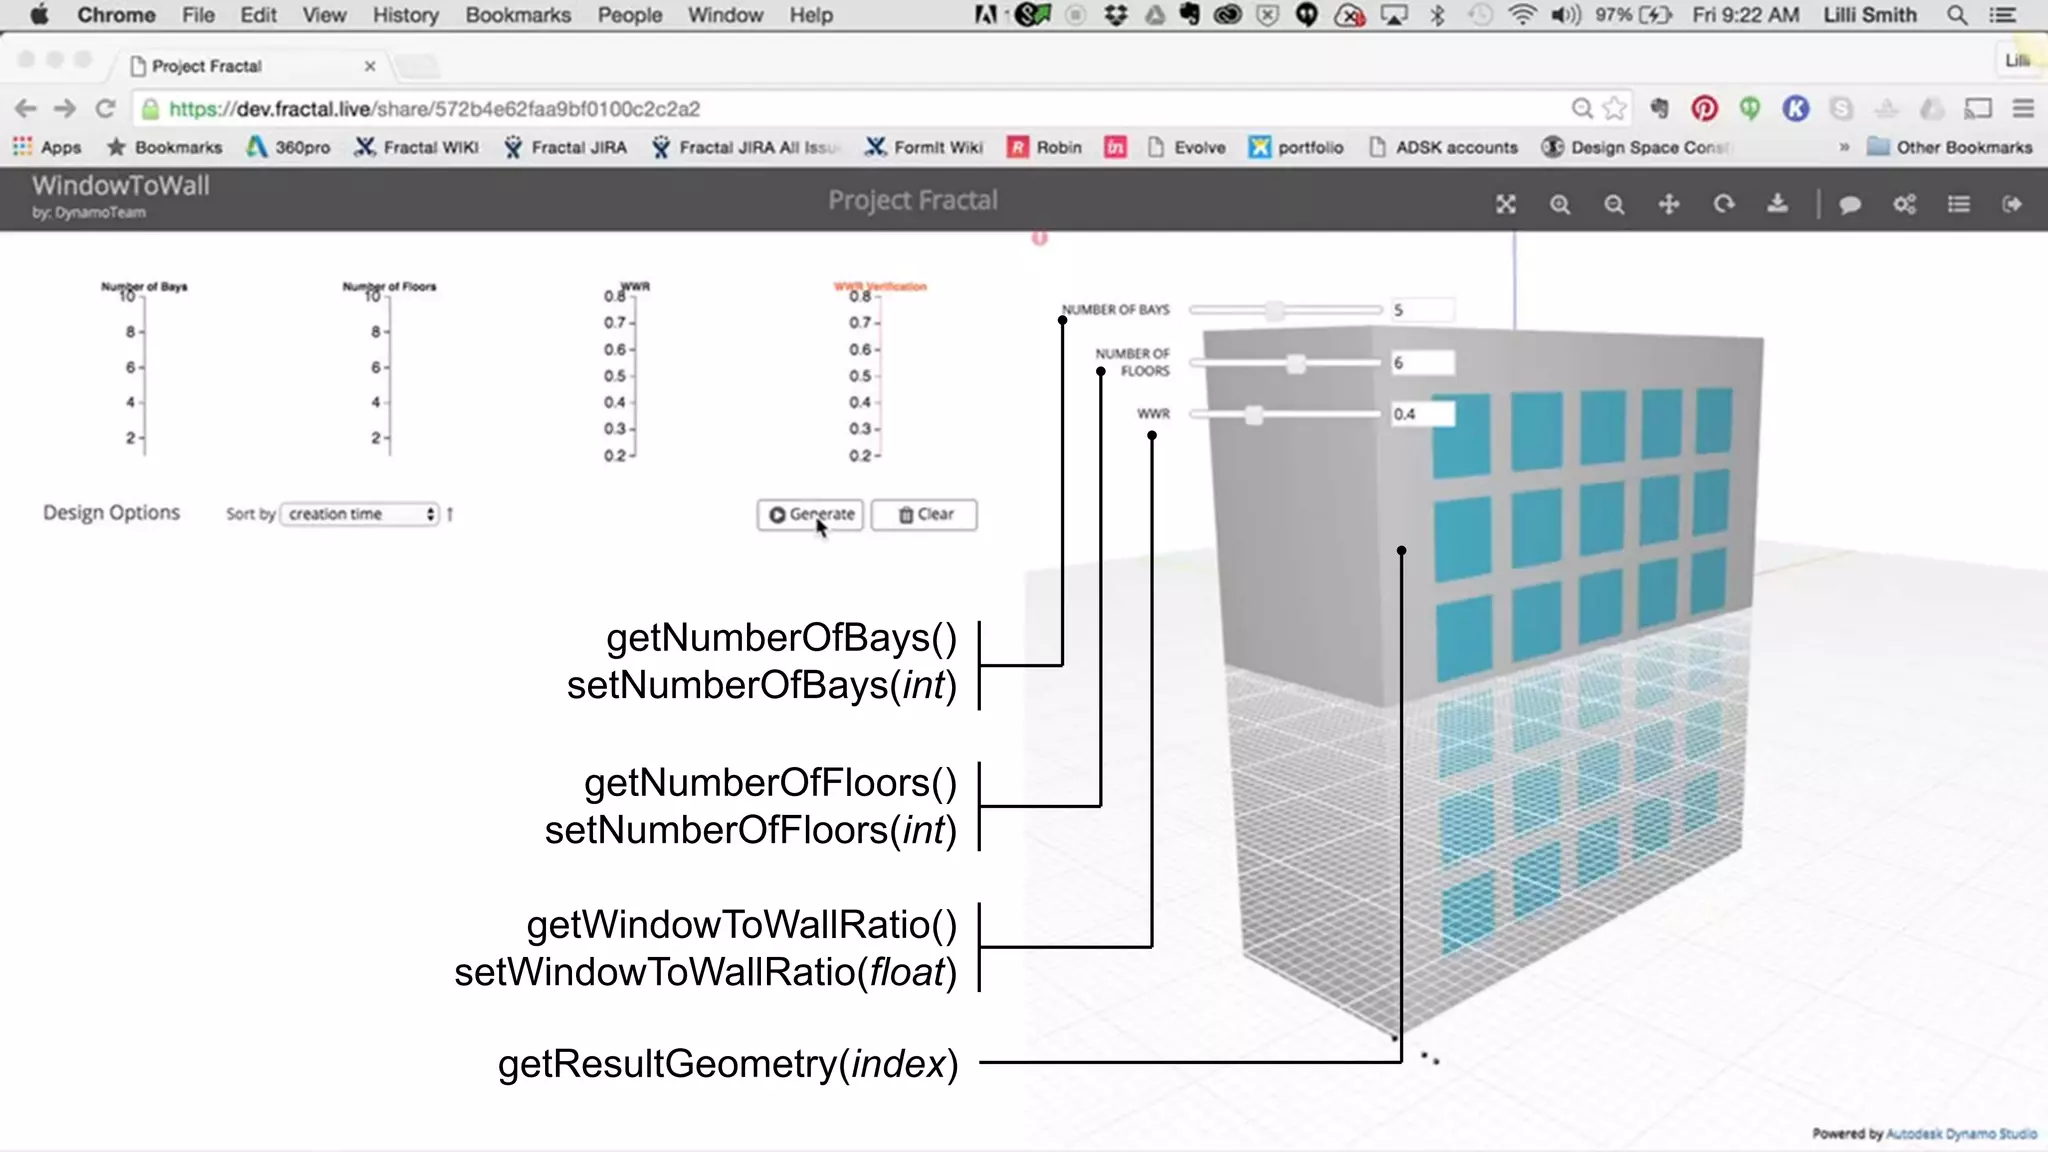This screenshot has width=2048, height=1152.
Task: Click the WWR value input field
Action: coord(1422,414)
